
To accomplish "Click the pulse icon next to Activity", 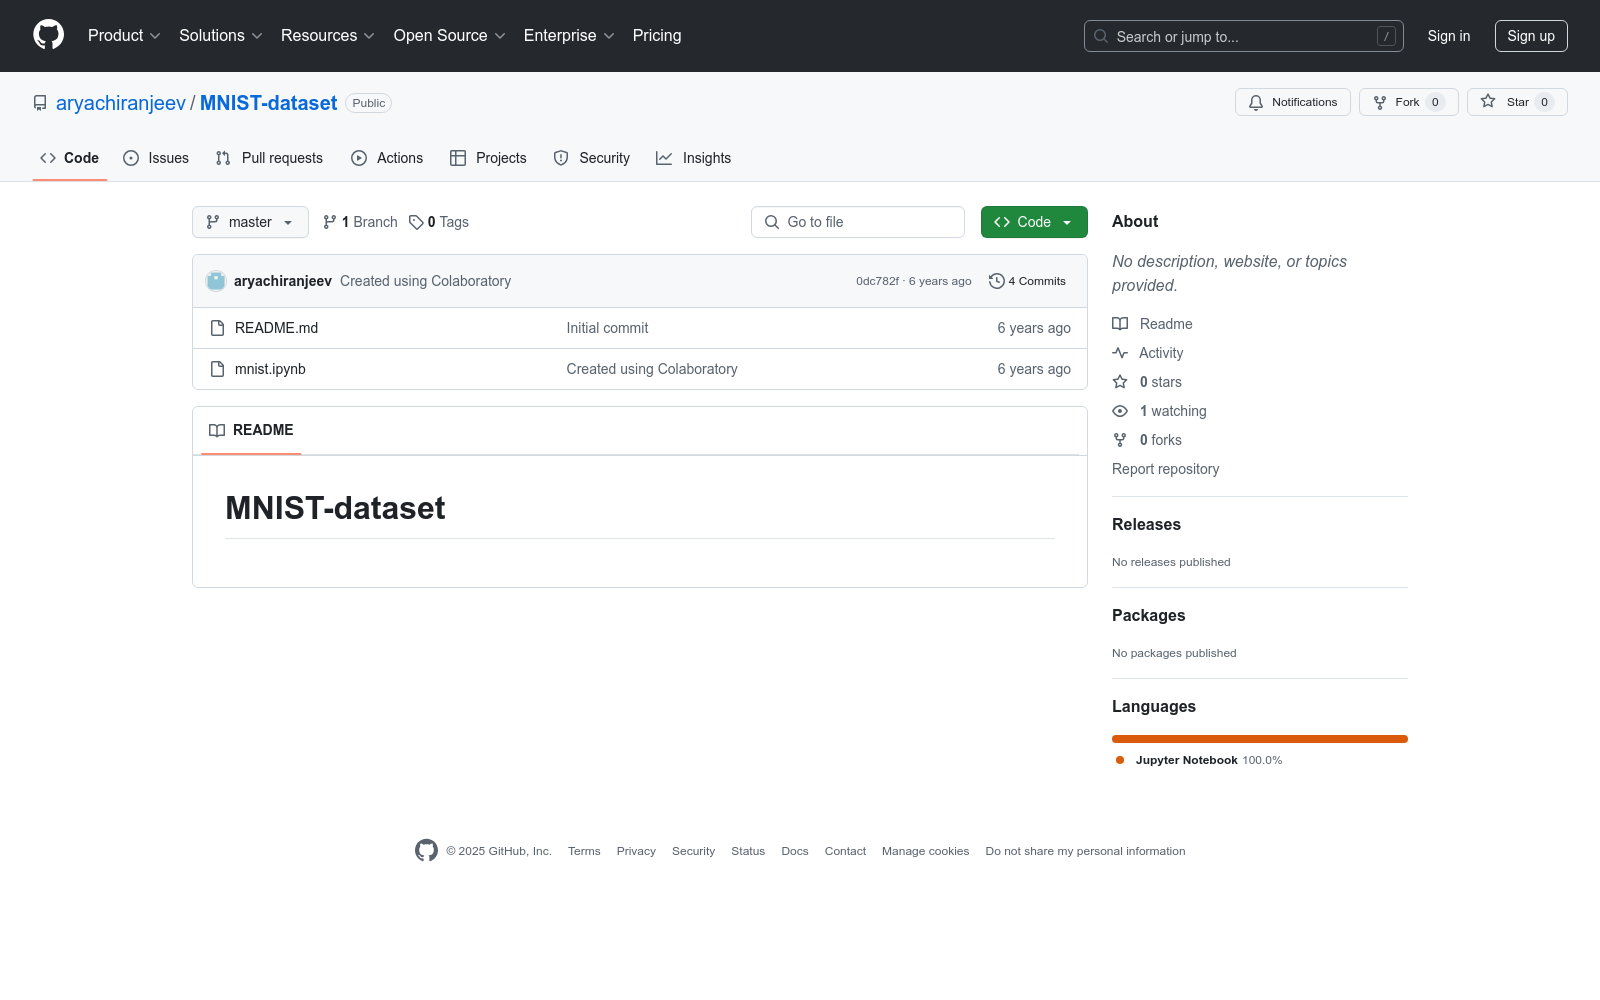I will click(x=1120, y=353).
